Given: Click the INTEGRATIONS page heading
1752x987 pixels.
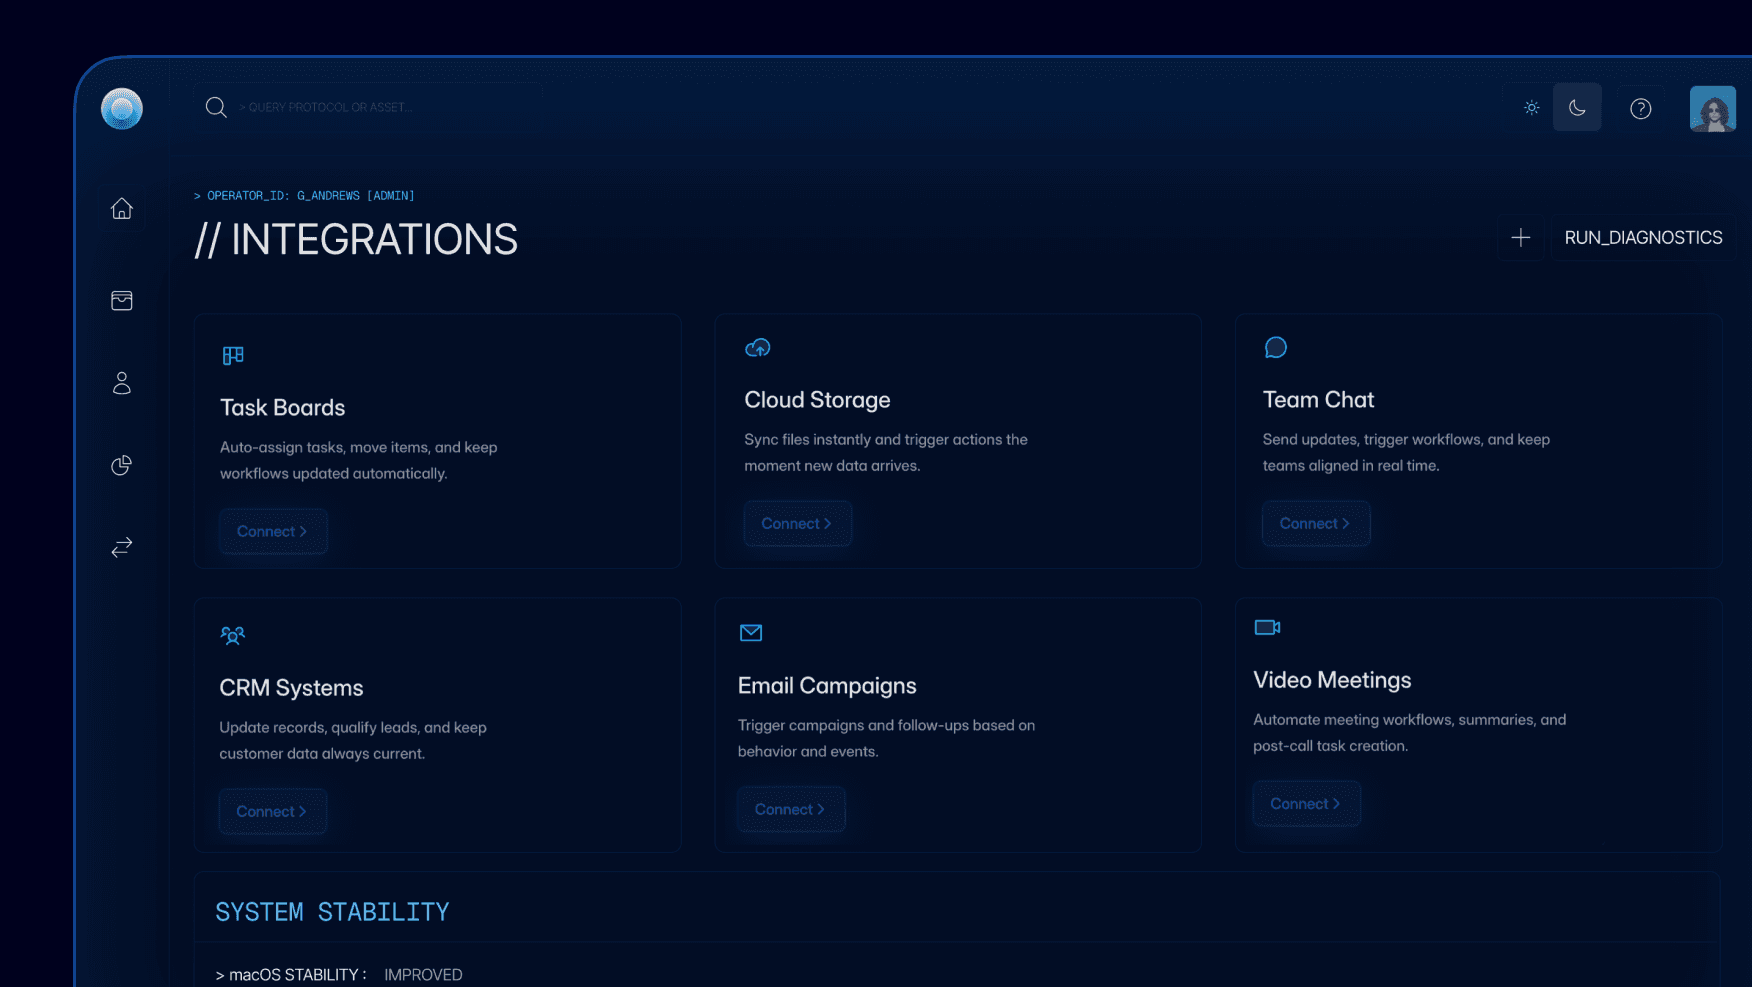Looking at the screenshot, I should click(x=357, y=238).
